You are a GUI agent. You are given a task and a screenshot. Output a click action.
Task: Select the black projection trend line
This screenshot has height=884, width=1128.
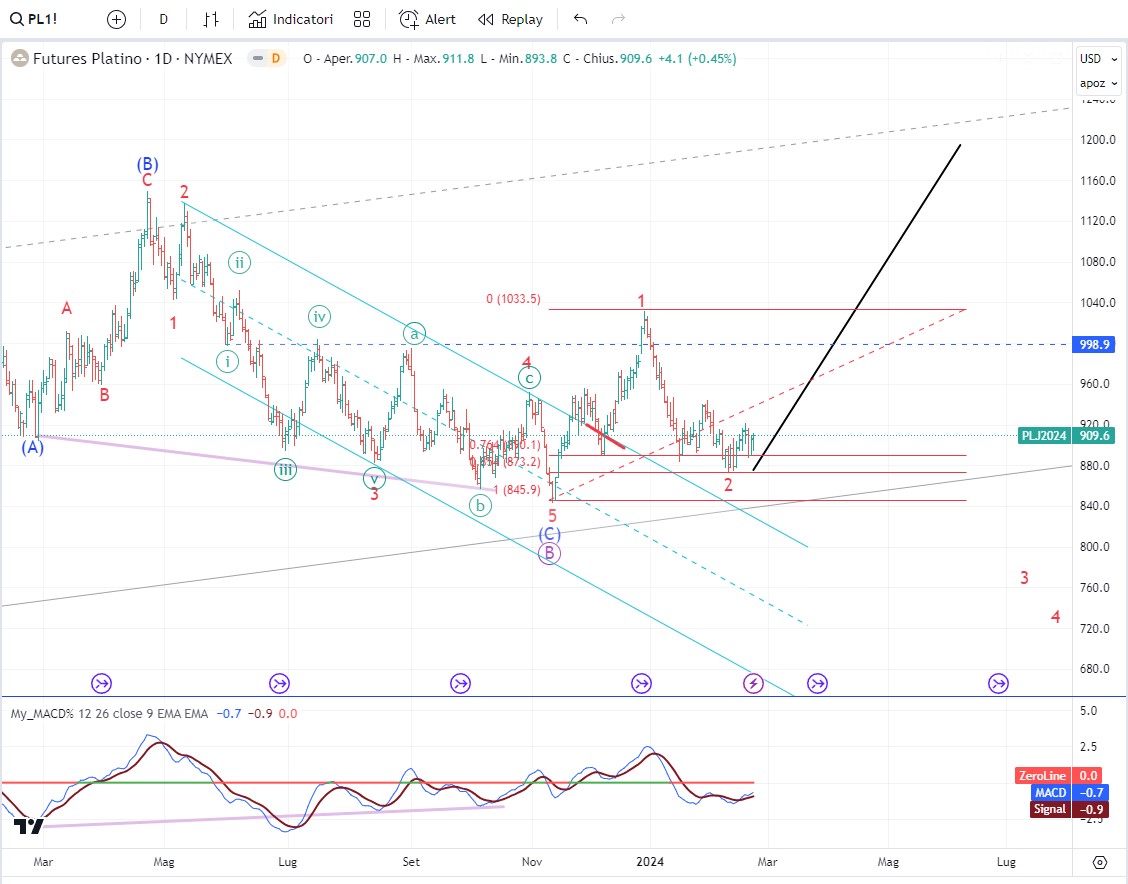pos(856,308)
